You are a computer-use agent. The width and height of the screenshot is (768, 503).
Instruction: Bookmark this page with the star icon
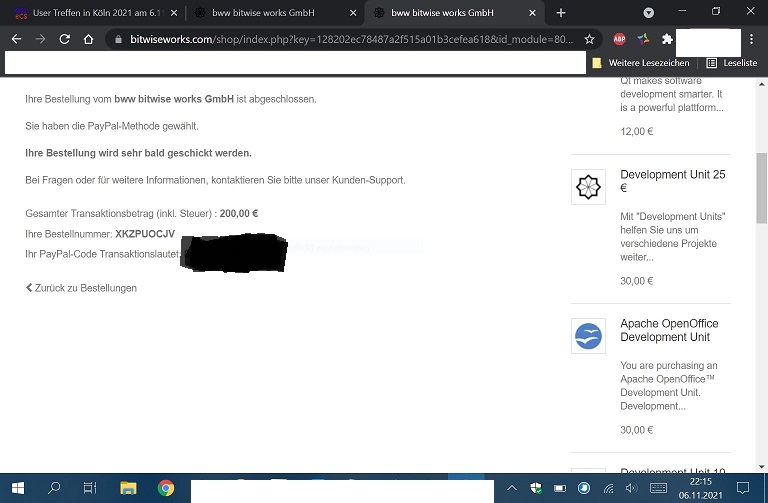[589, 39]
